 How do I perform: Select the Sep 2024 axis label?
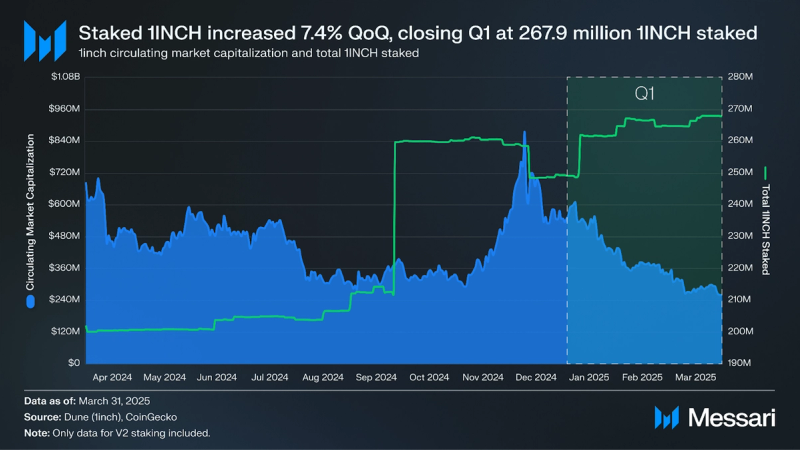[376, 378]
